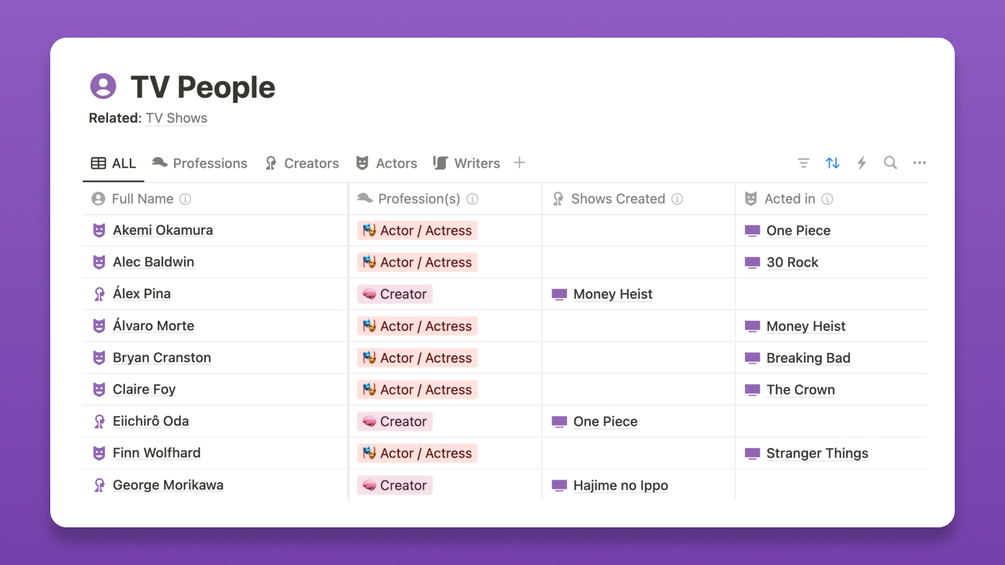Open the sort arrows icon
Screen dimensions: 1005x565
(x=832, y=163)
